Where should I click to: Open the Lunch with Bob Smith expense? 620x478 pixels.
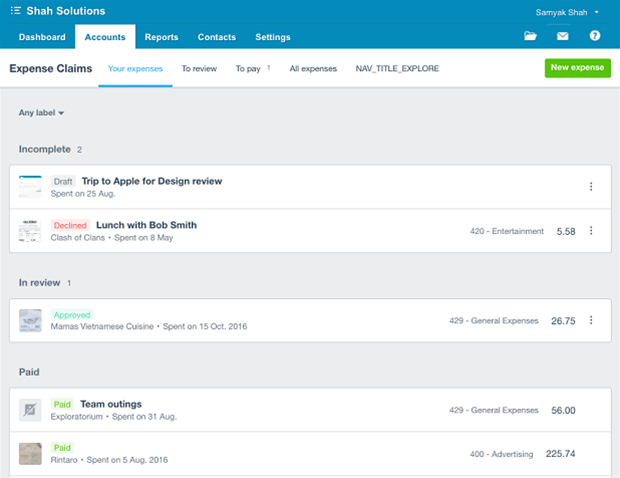pyautogui.click(x=146, y=225)
